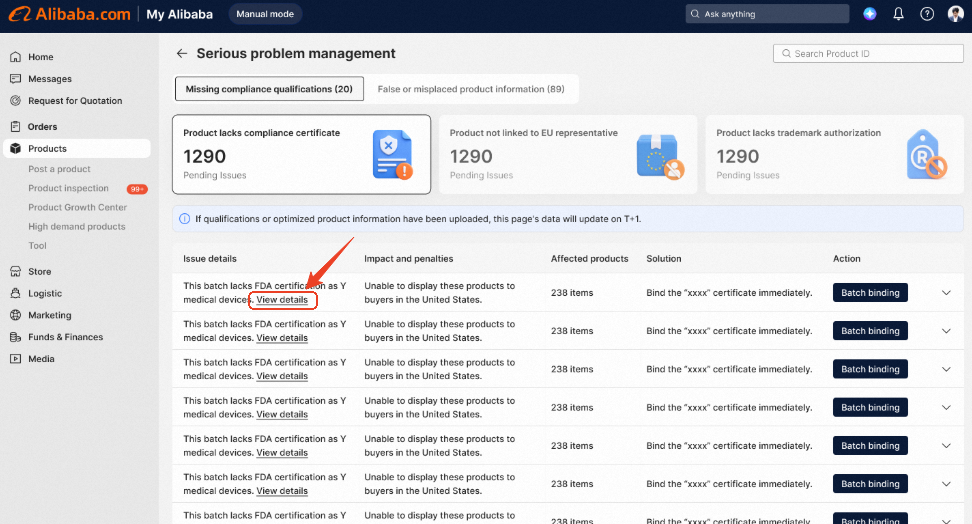
Task: Click the Solution column header
Action: 664,259
